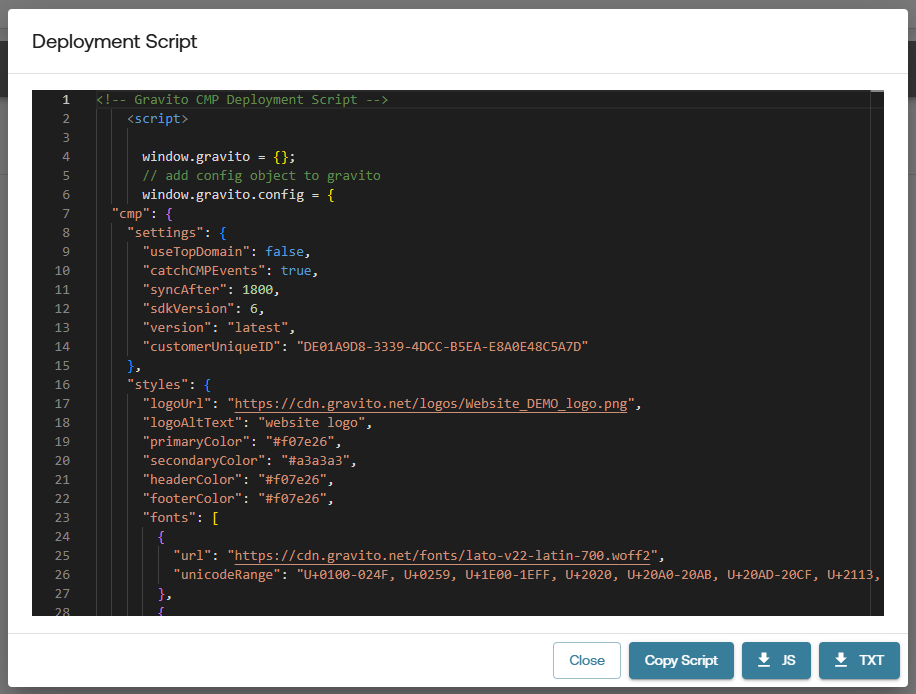Click the Copy Script button
This screenshot has height=694, width=916.
(681, 660)
